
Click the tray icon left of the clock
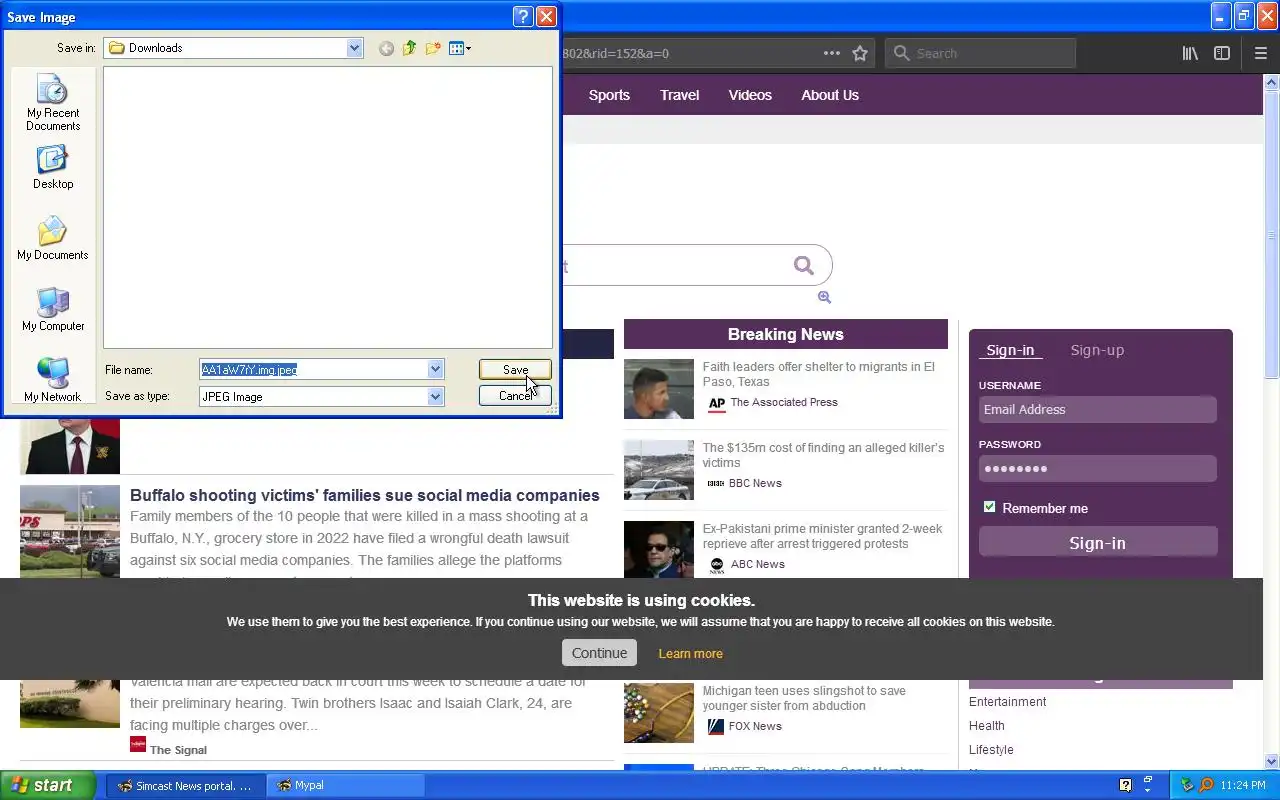pyautogui.click(x=1207, y=785)
